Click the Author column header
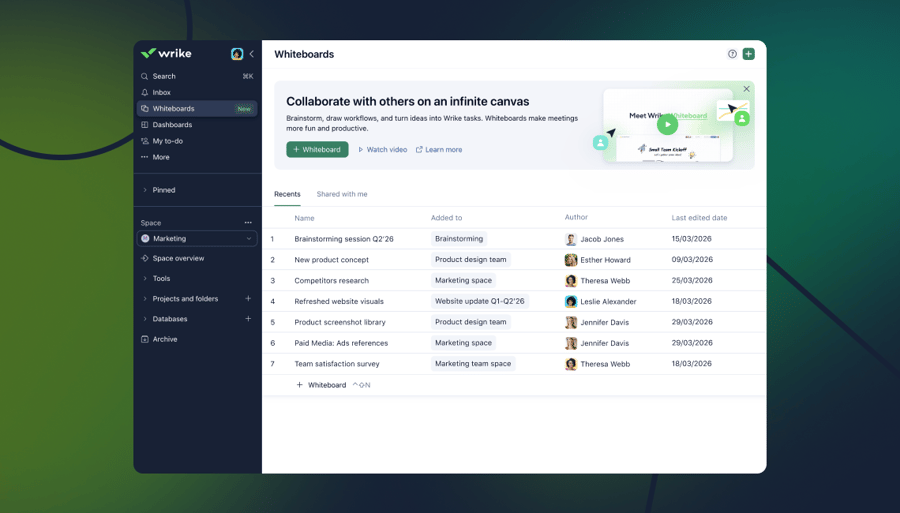 (576, 217)
